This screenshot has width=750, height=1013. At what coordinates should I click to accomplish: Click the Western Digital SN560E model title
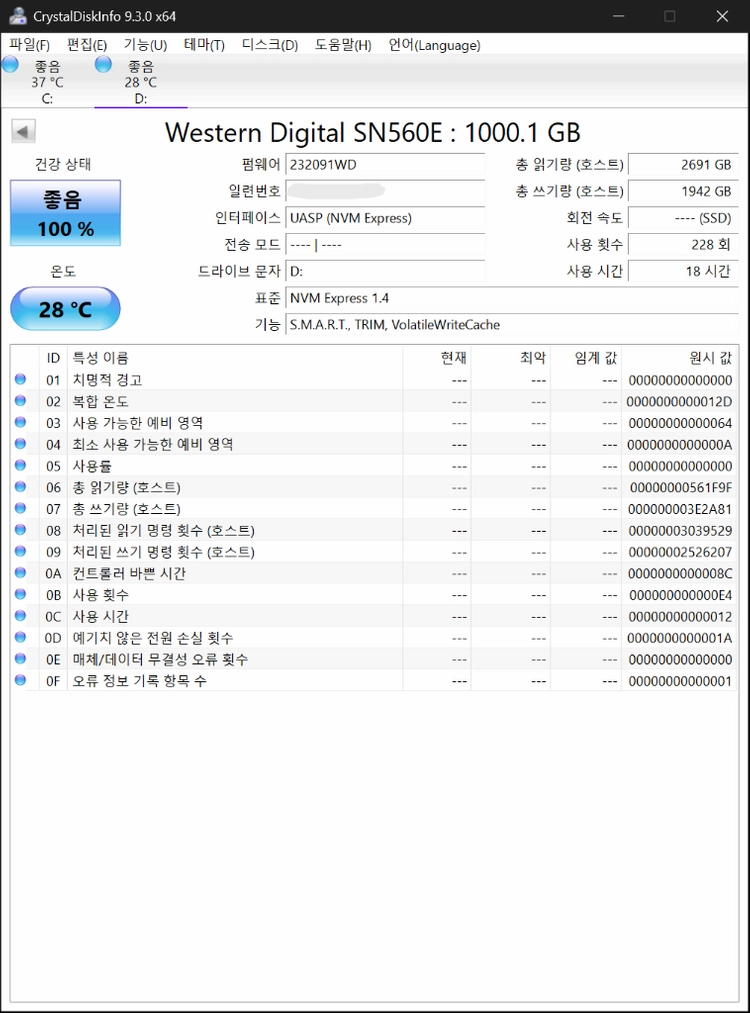(373, 132)
